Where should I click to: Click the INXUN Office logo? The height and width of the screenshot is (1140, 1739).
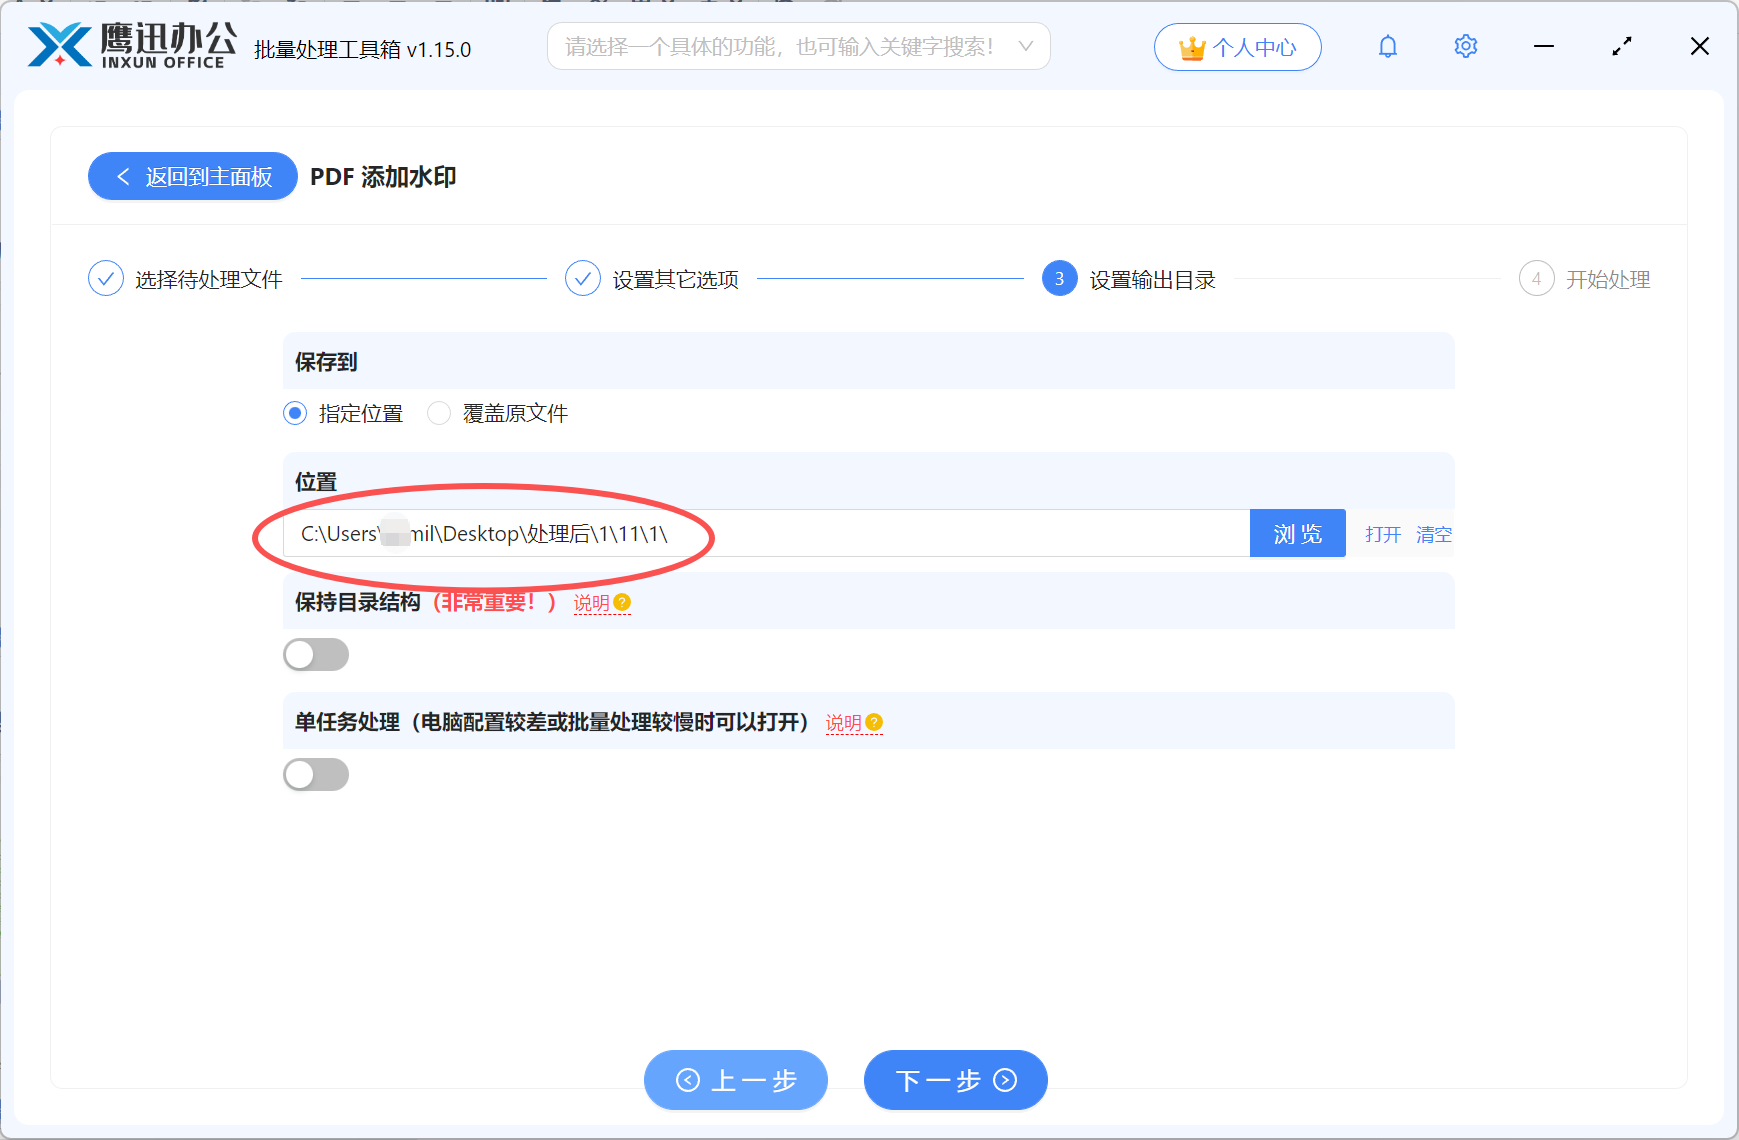pyautogui.click(x=132, y=46)
